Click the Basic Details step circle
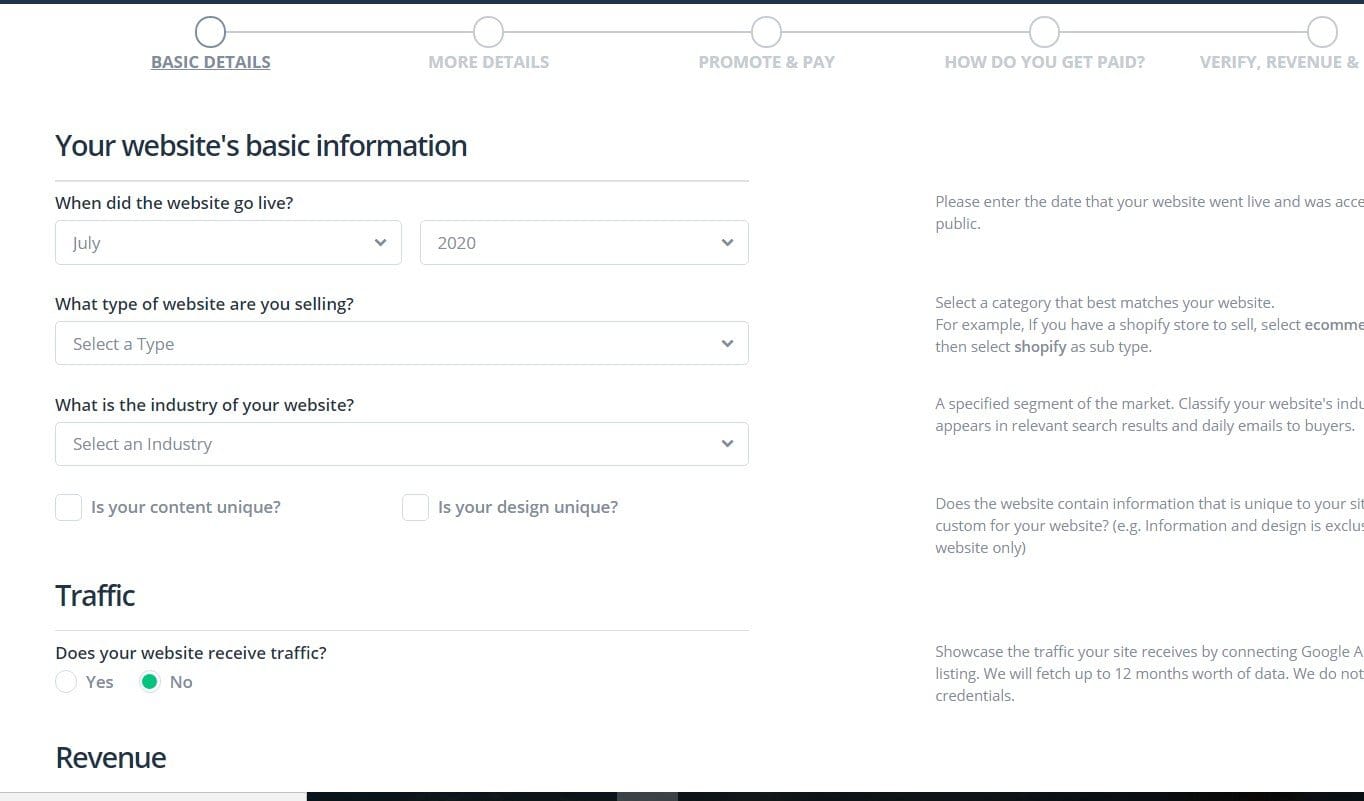 point(210,32)
